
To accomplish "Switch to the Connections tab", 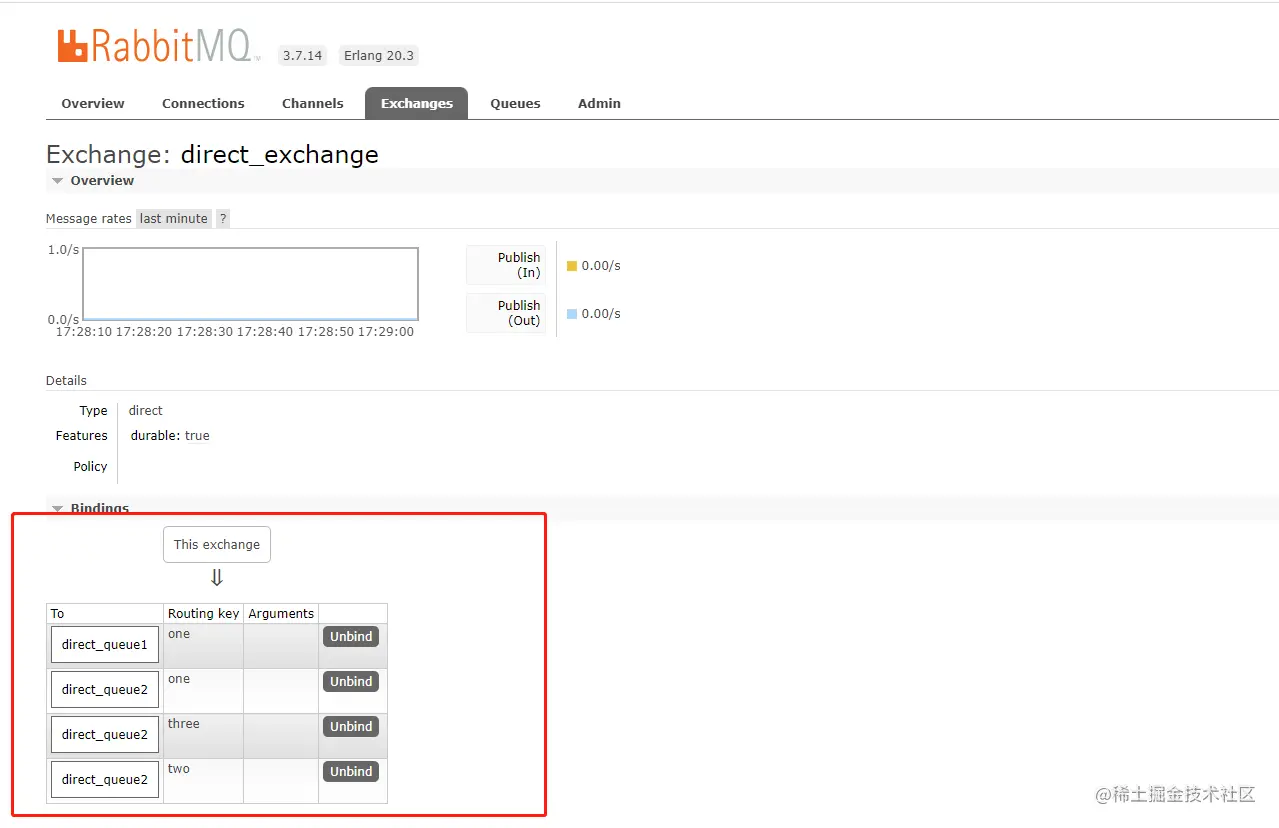I will [x=203, y=103].
